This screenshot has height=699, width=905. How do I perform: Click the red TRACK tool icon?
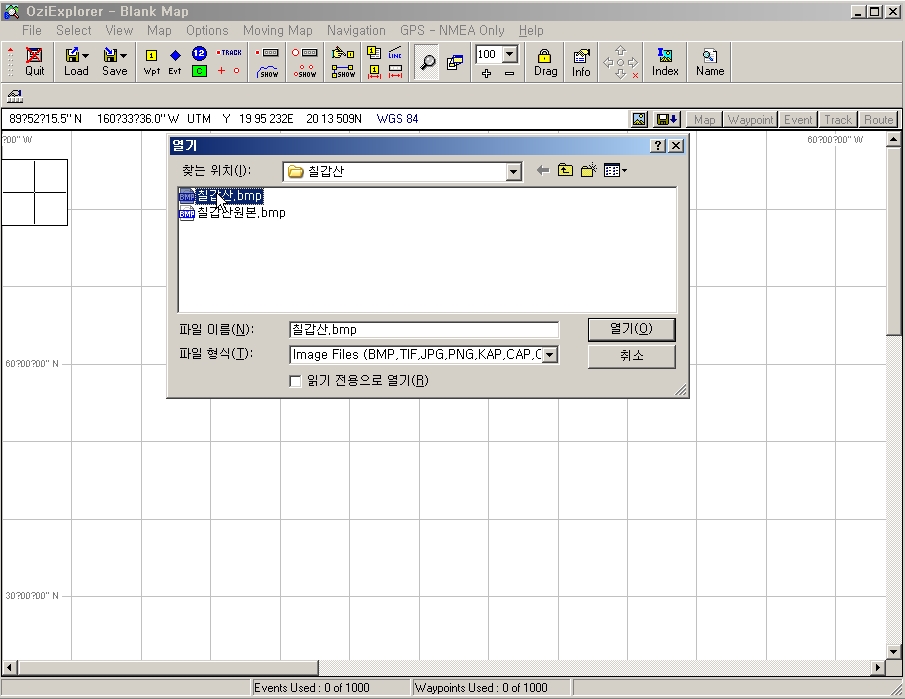pyautogui.click(x=230, y=53)
